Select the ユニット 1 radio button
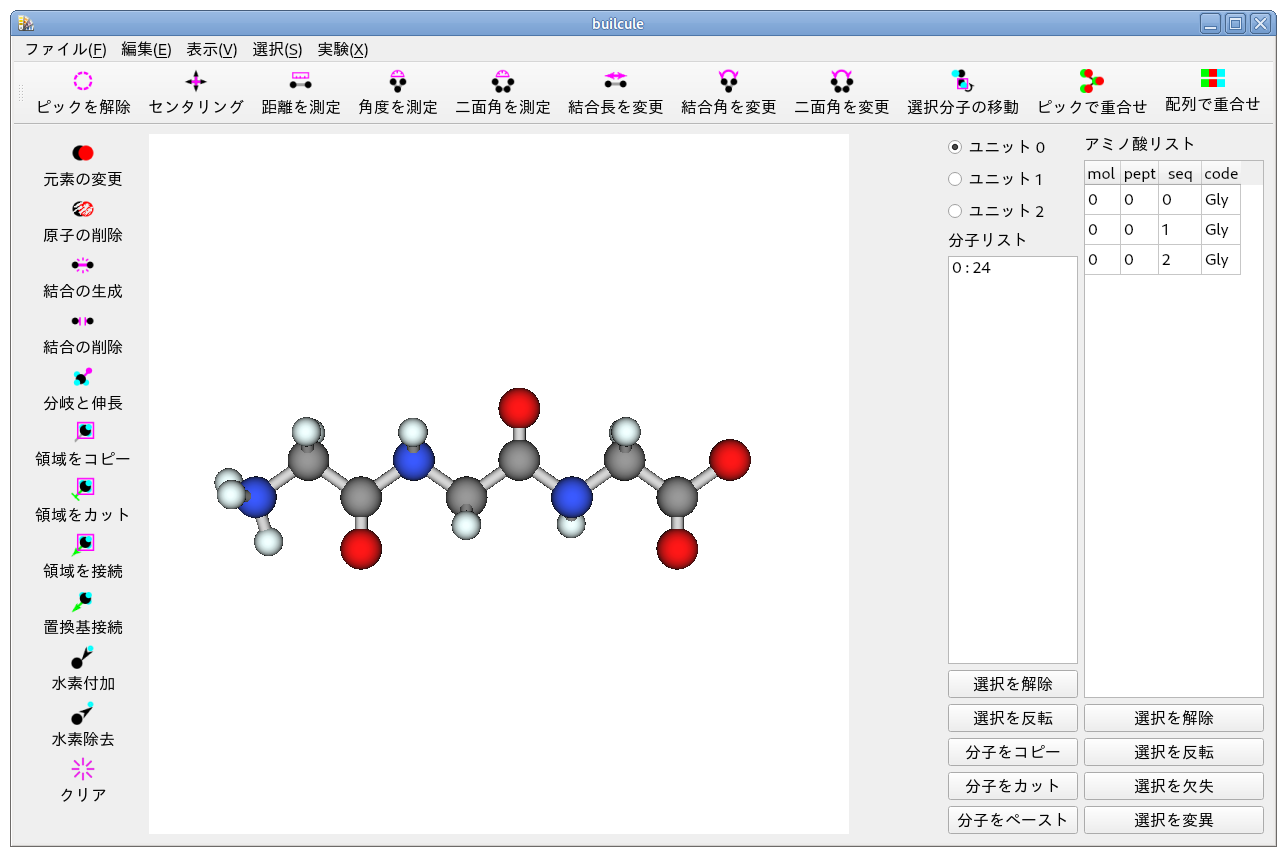The height and width of the screenshot is (857, 1287). point(955,179)
